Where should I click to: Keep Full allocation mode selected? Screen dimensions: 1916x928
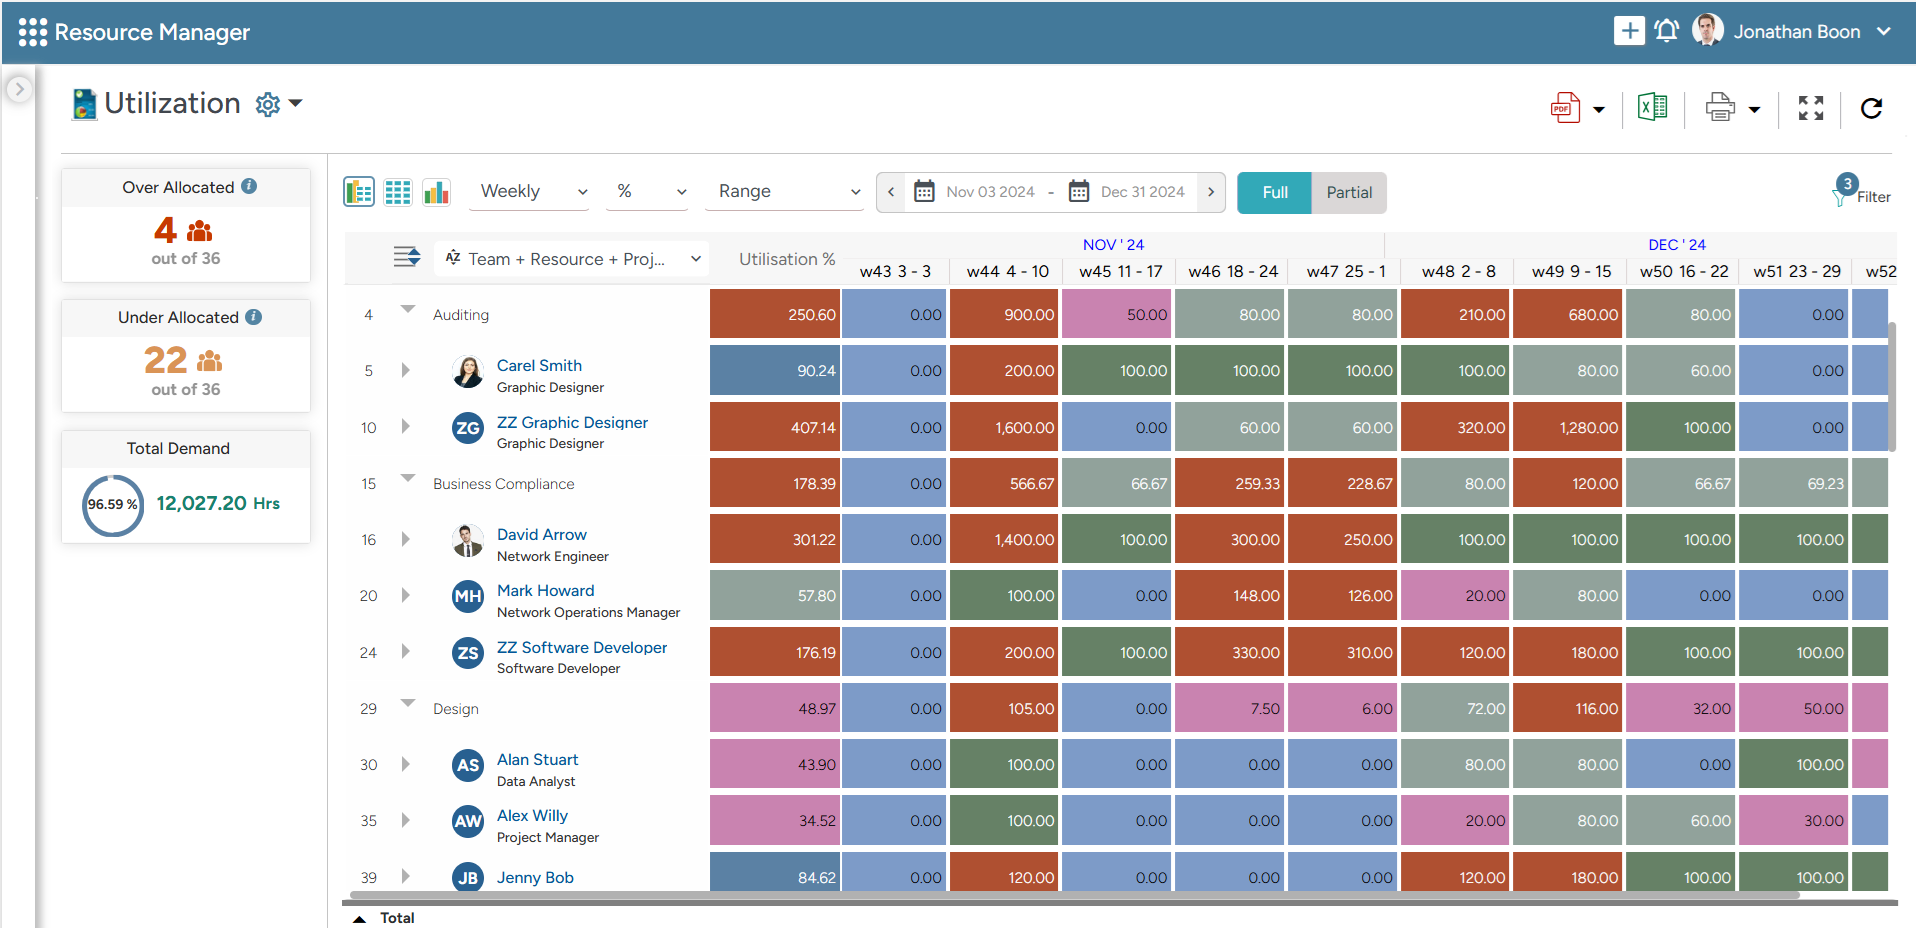(1273, 192)
